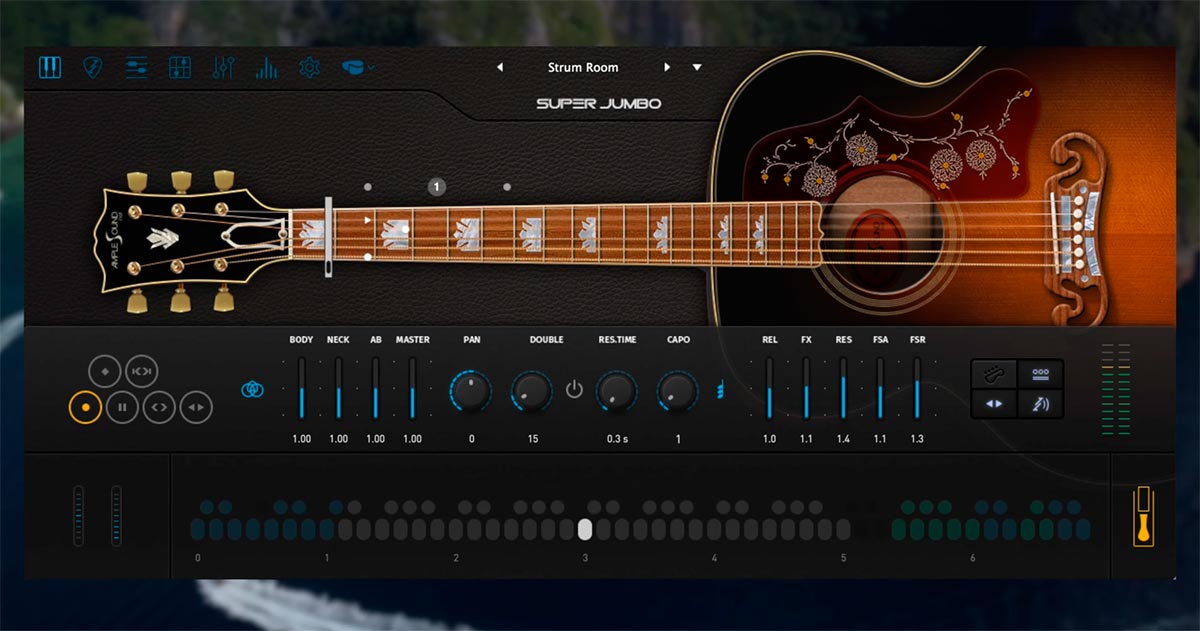
Task: Click the CAPO knob
Action: [x=678, y=390]
